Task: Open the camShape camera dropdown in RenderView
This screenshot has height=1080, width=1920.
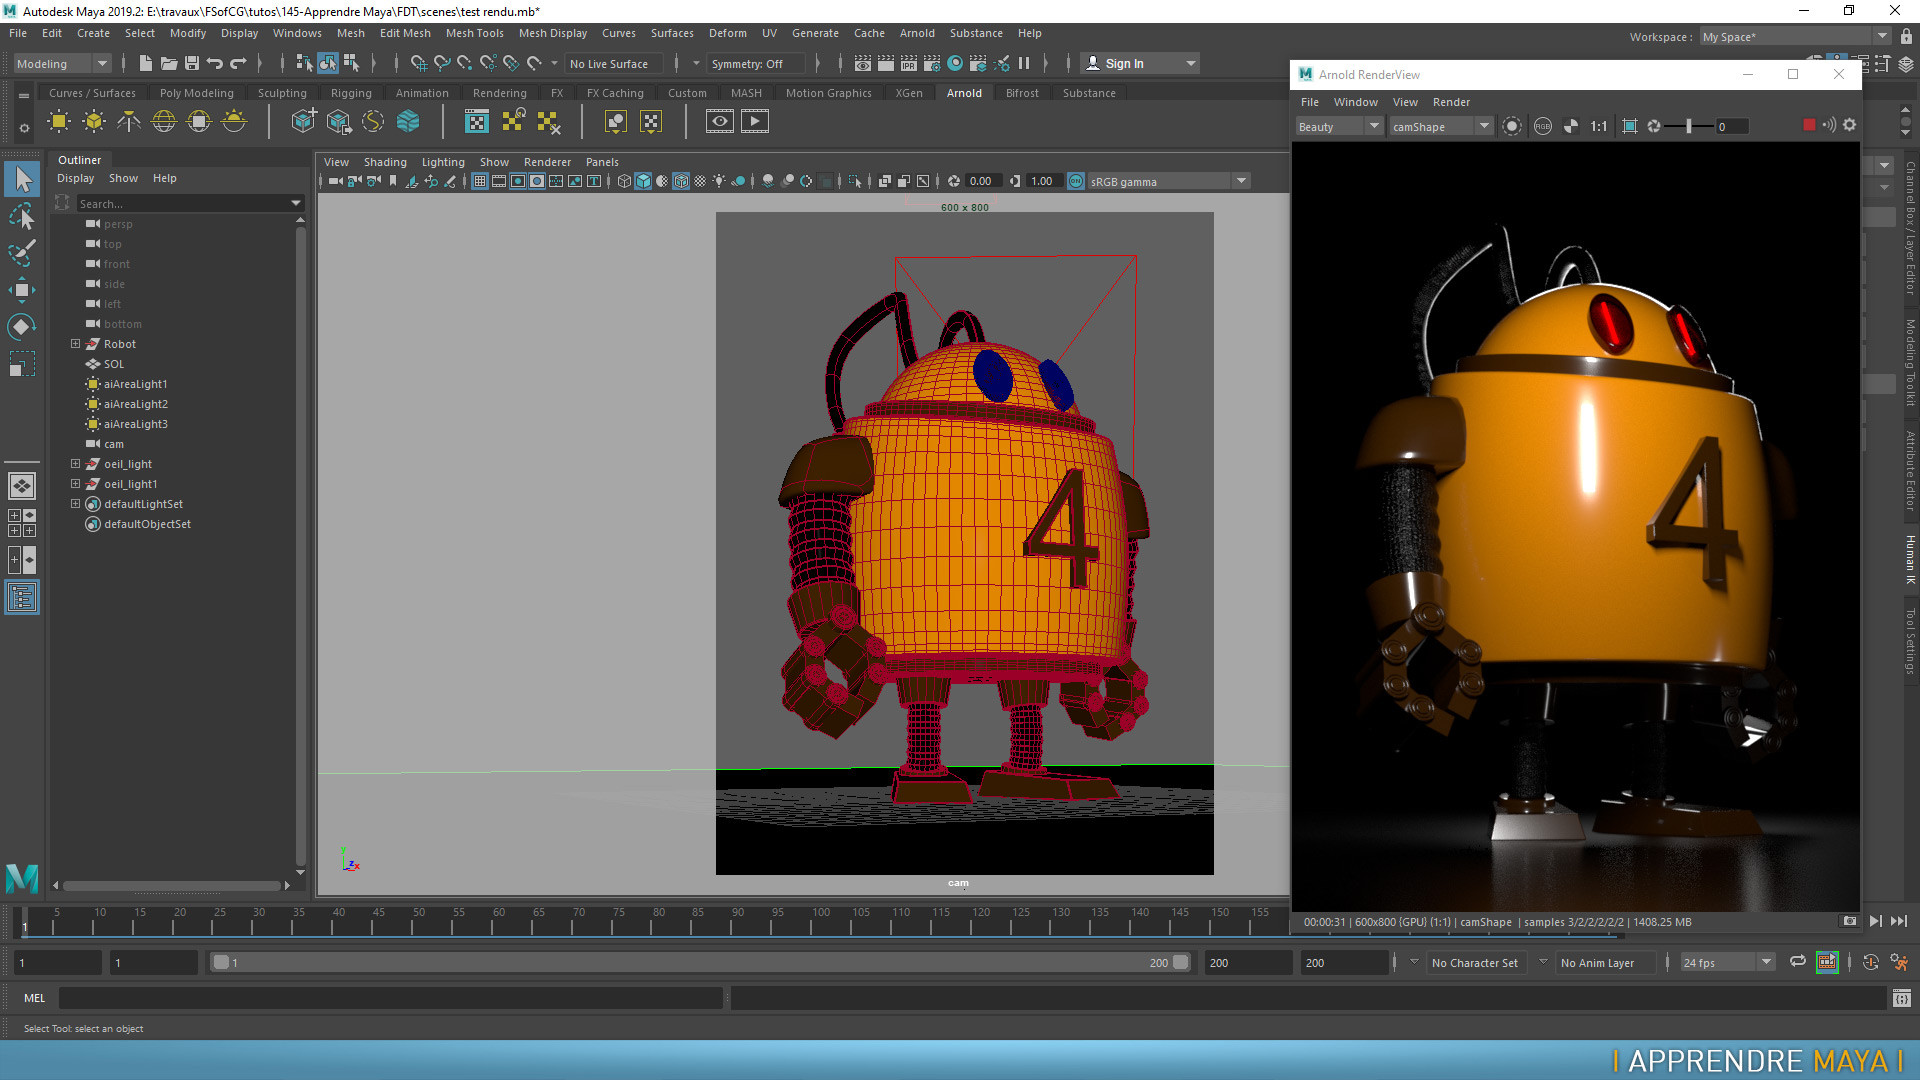Action: (x=1441, y=126)
